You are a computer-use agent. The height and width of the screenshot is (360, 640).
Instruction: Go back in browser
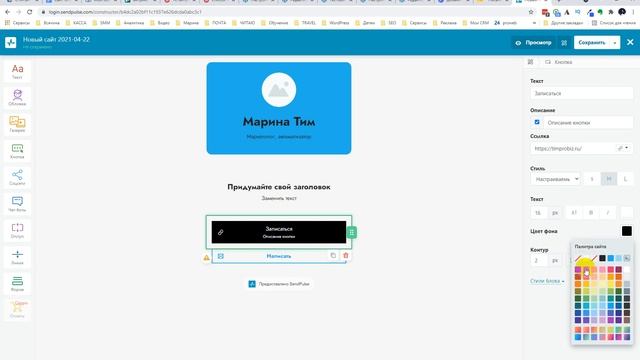[7, 12]
